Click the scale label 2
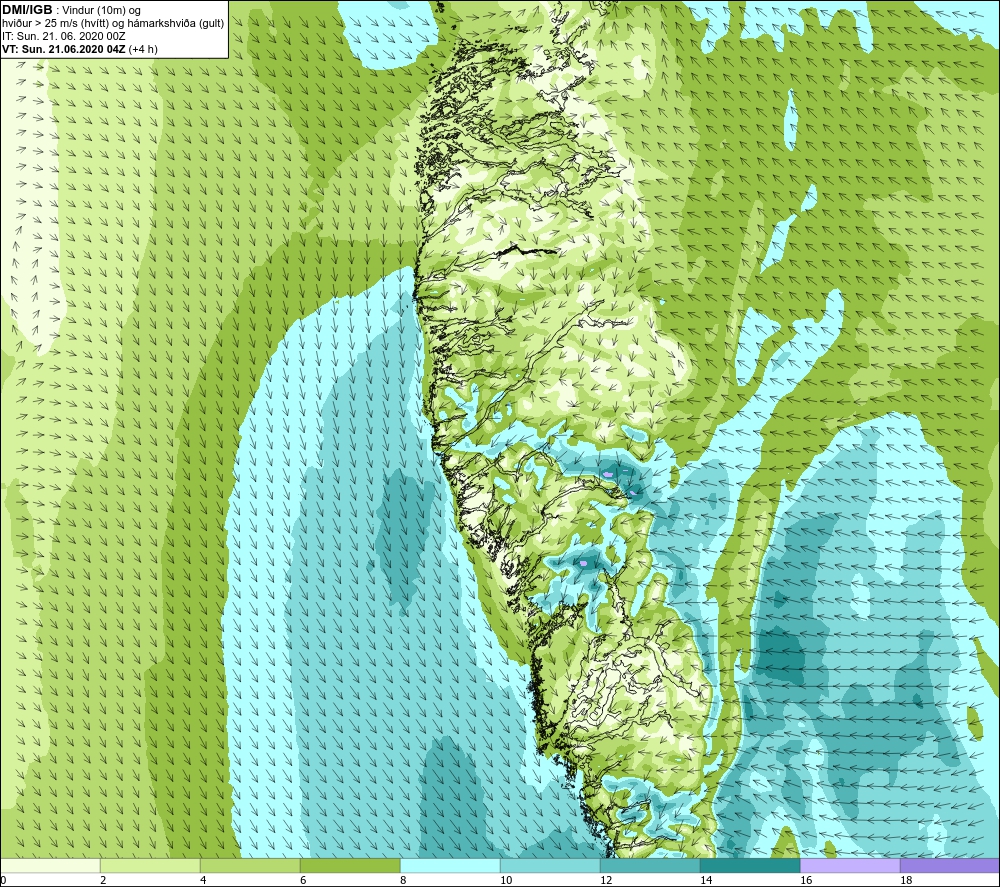Viewport: 1000px width, 887px height. pyautogui.click(x=103, y=881)
